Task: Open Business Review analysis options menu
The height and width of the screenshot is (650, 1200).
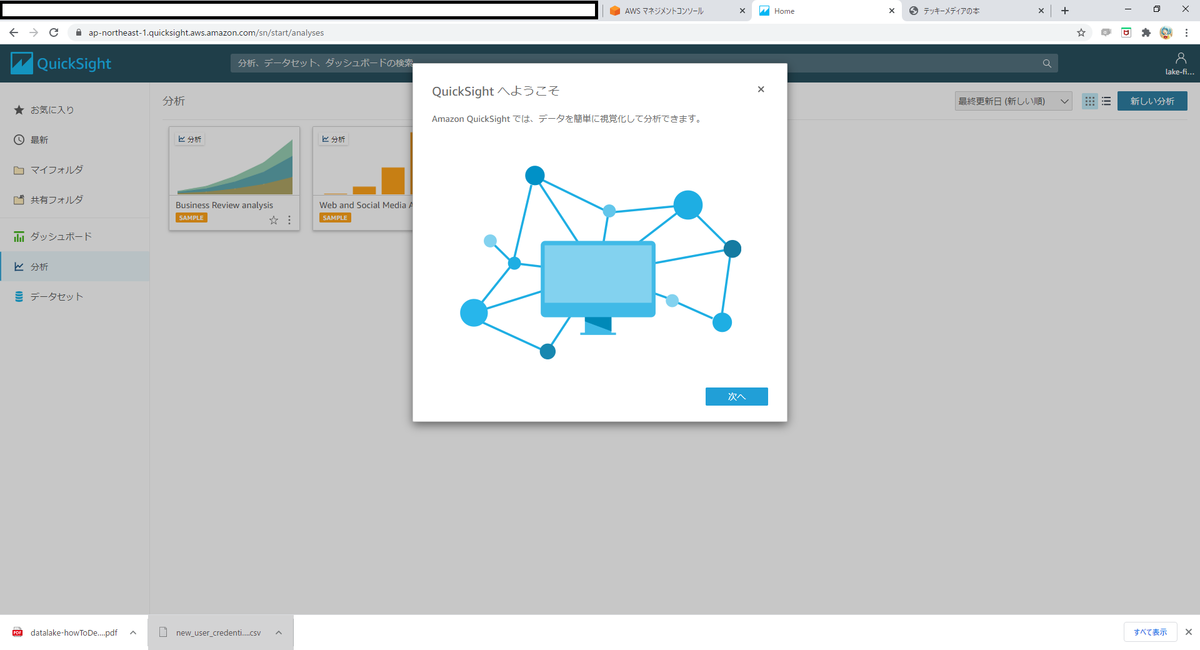Action: click(290, 220)
